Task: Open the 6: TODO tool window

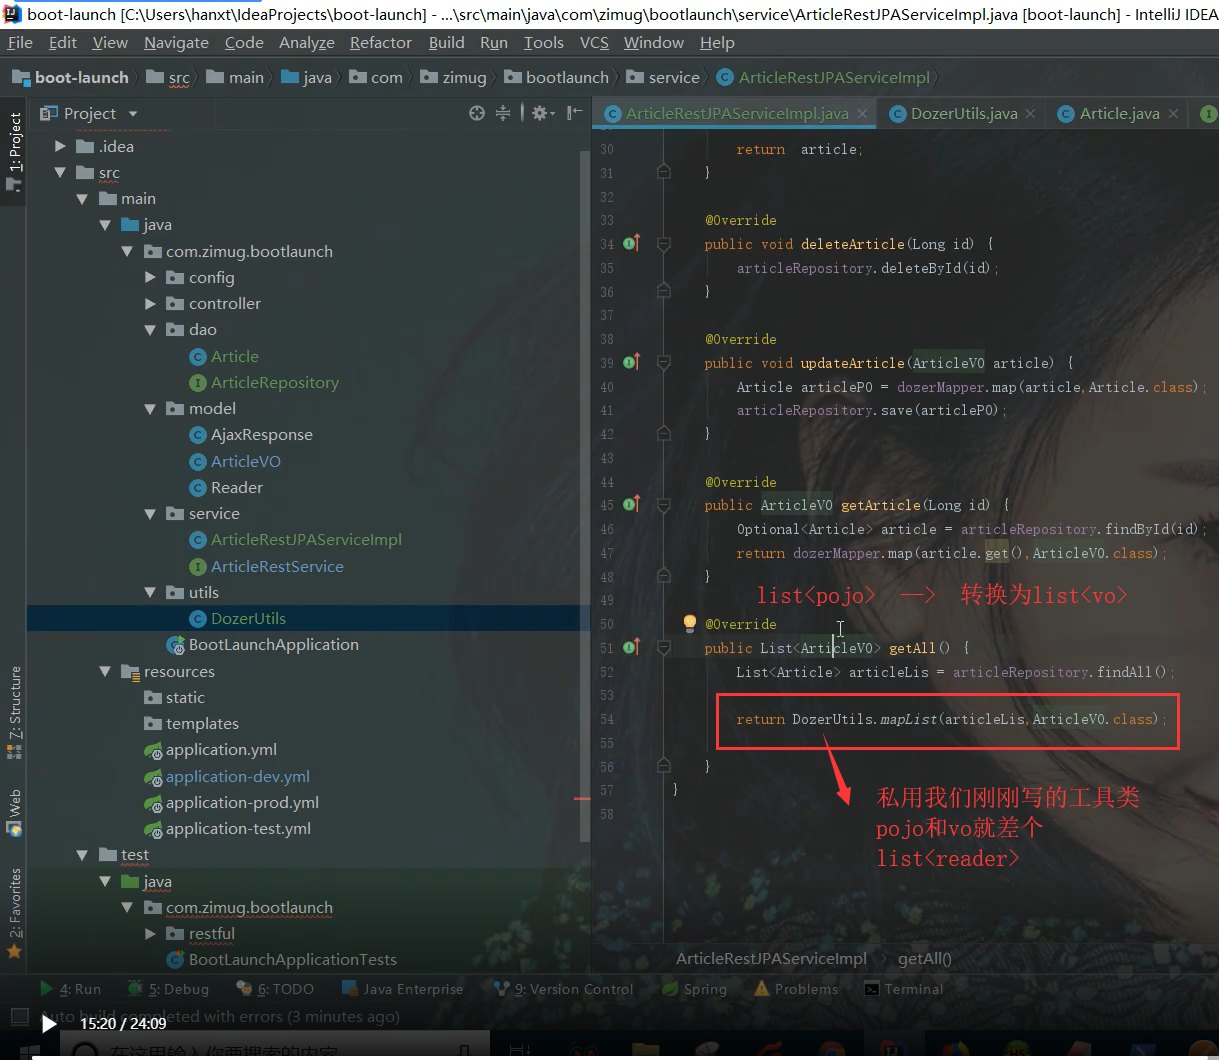Action: click(x=275, y=989)
